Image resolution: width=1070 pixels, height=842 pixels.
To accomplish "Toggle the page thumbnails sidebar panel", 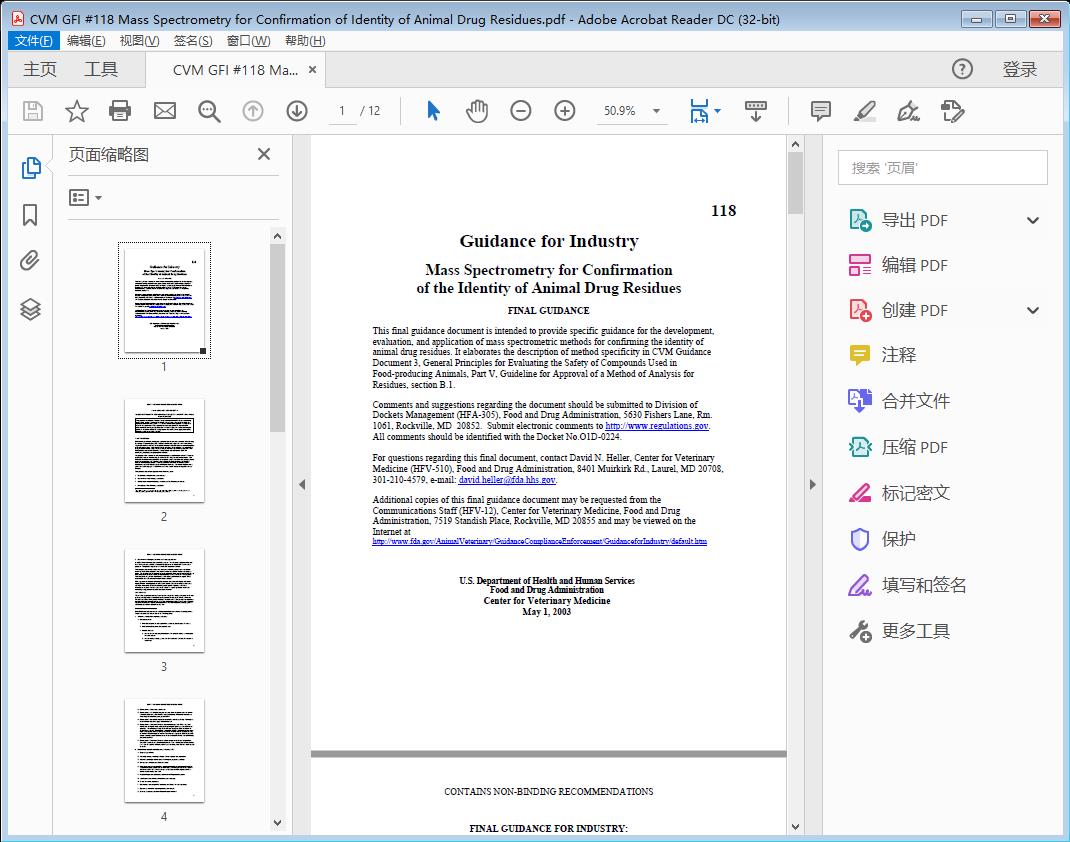I will pos(30,168).
